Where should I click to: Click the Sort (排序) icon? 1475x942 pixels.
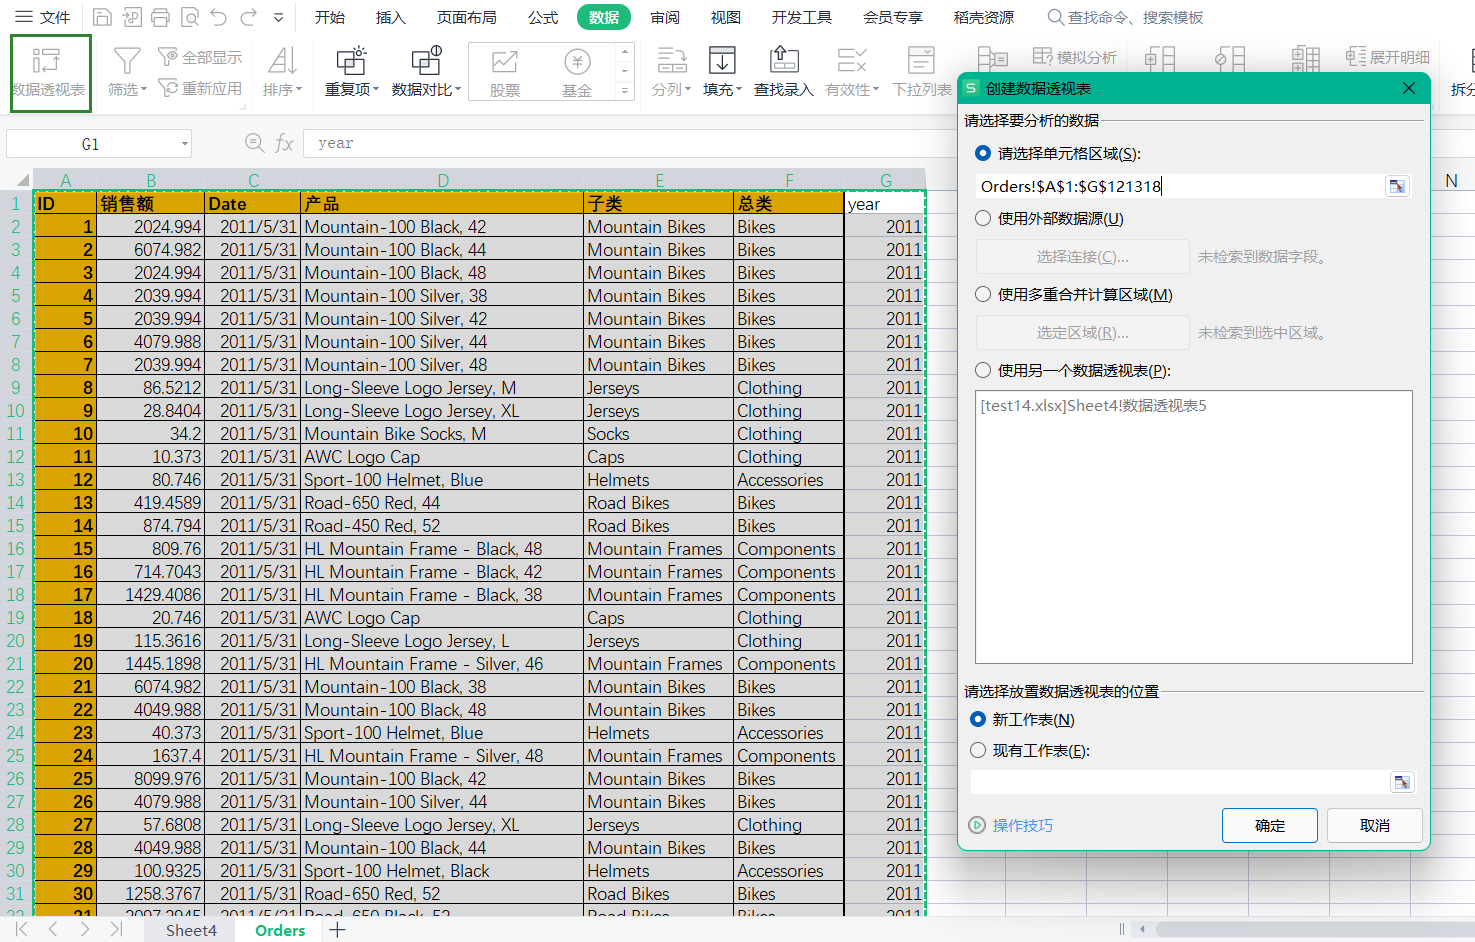point(283,61)
